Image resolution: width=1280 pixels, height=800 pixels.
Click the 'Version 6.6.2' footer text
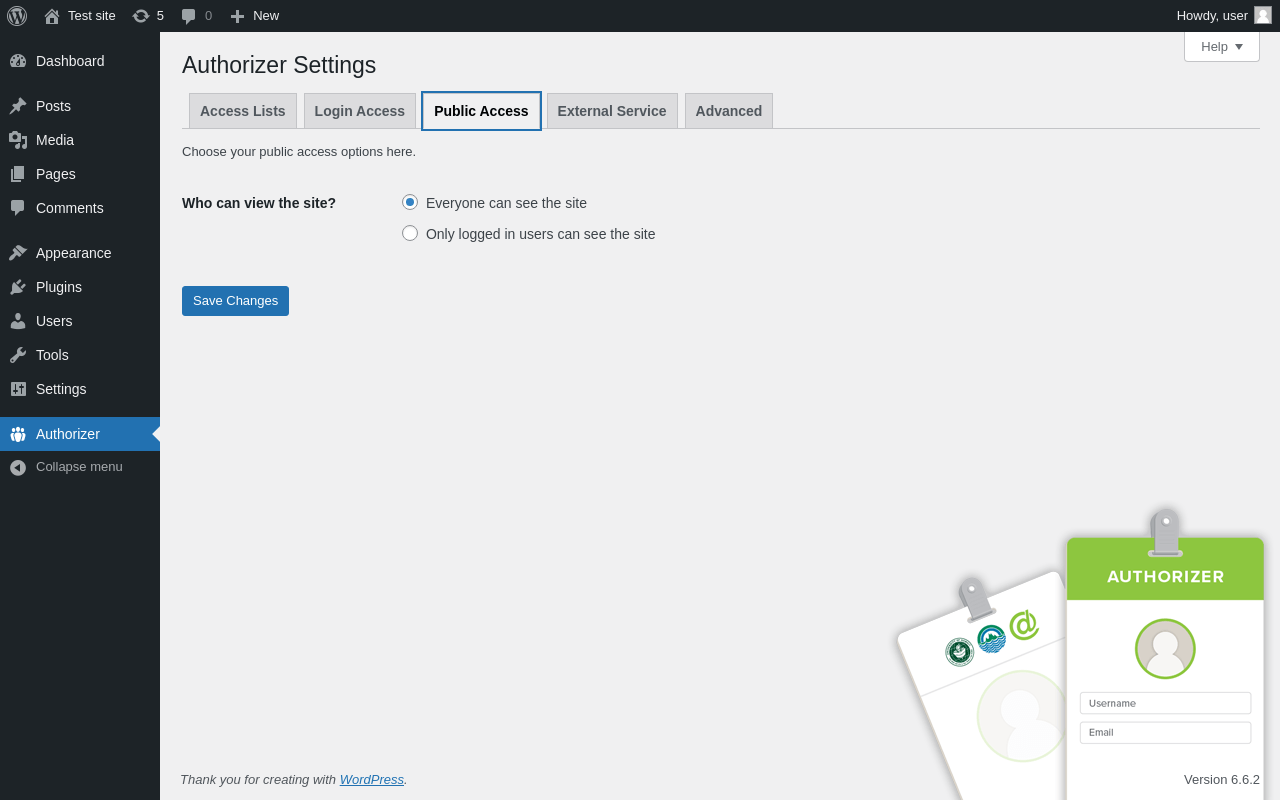click(1222, 779)
